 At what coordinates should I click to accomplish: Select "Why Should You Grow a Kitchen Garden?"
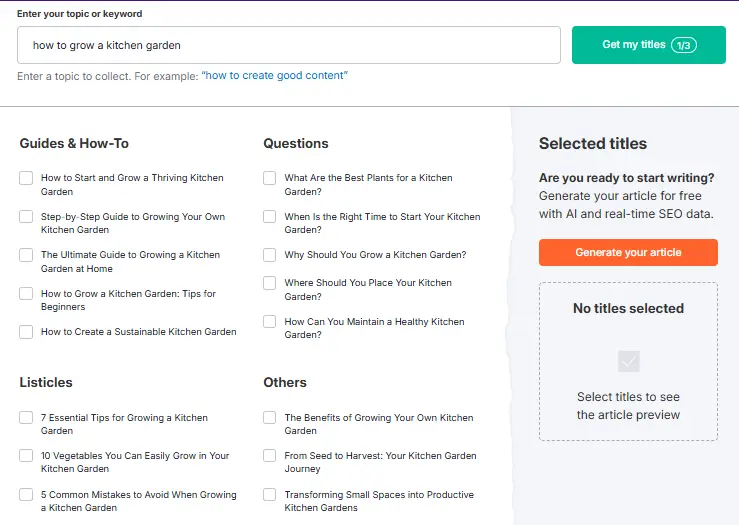270,255
